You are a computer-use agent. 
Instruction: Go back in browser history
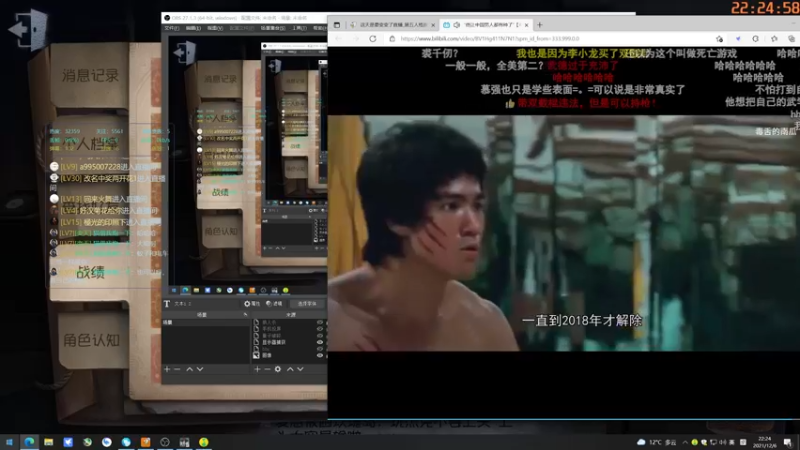pos(339,39)
